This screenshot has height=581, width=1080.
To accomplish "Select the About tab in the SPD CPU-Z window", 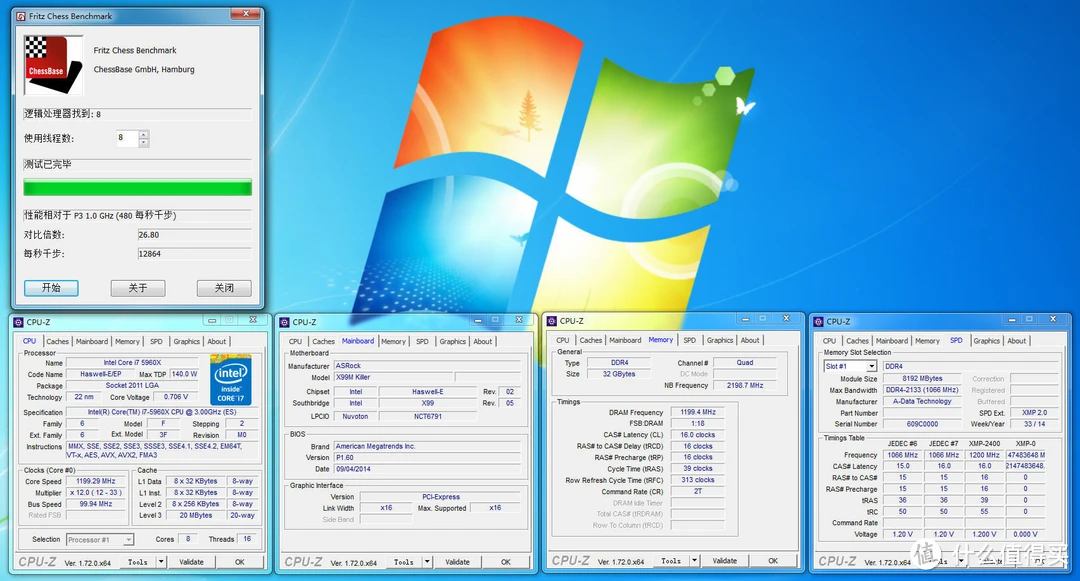I will tap(1017, 341).
